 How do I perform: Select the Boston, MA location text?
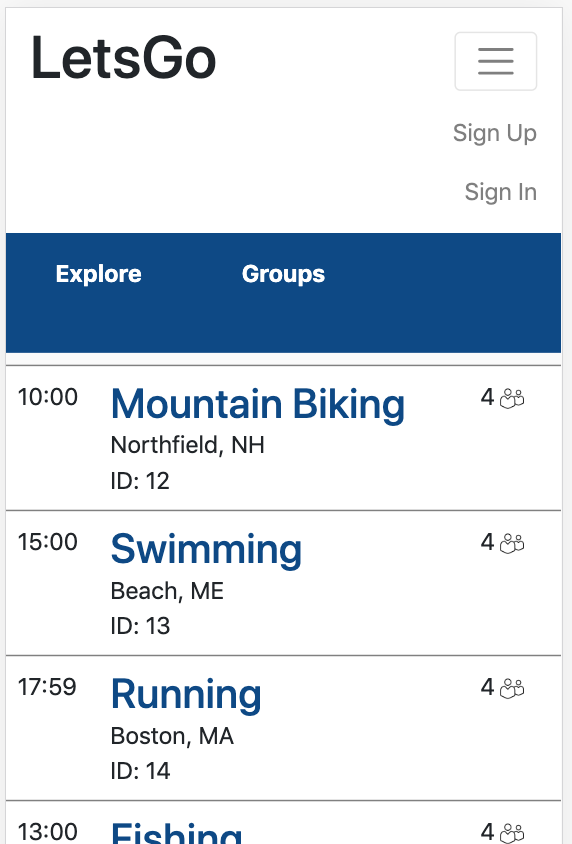pyautogui.click(x=172, y=736)
